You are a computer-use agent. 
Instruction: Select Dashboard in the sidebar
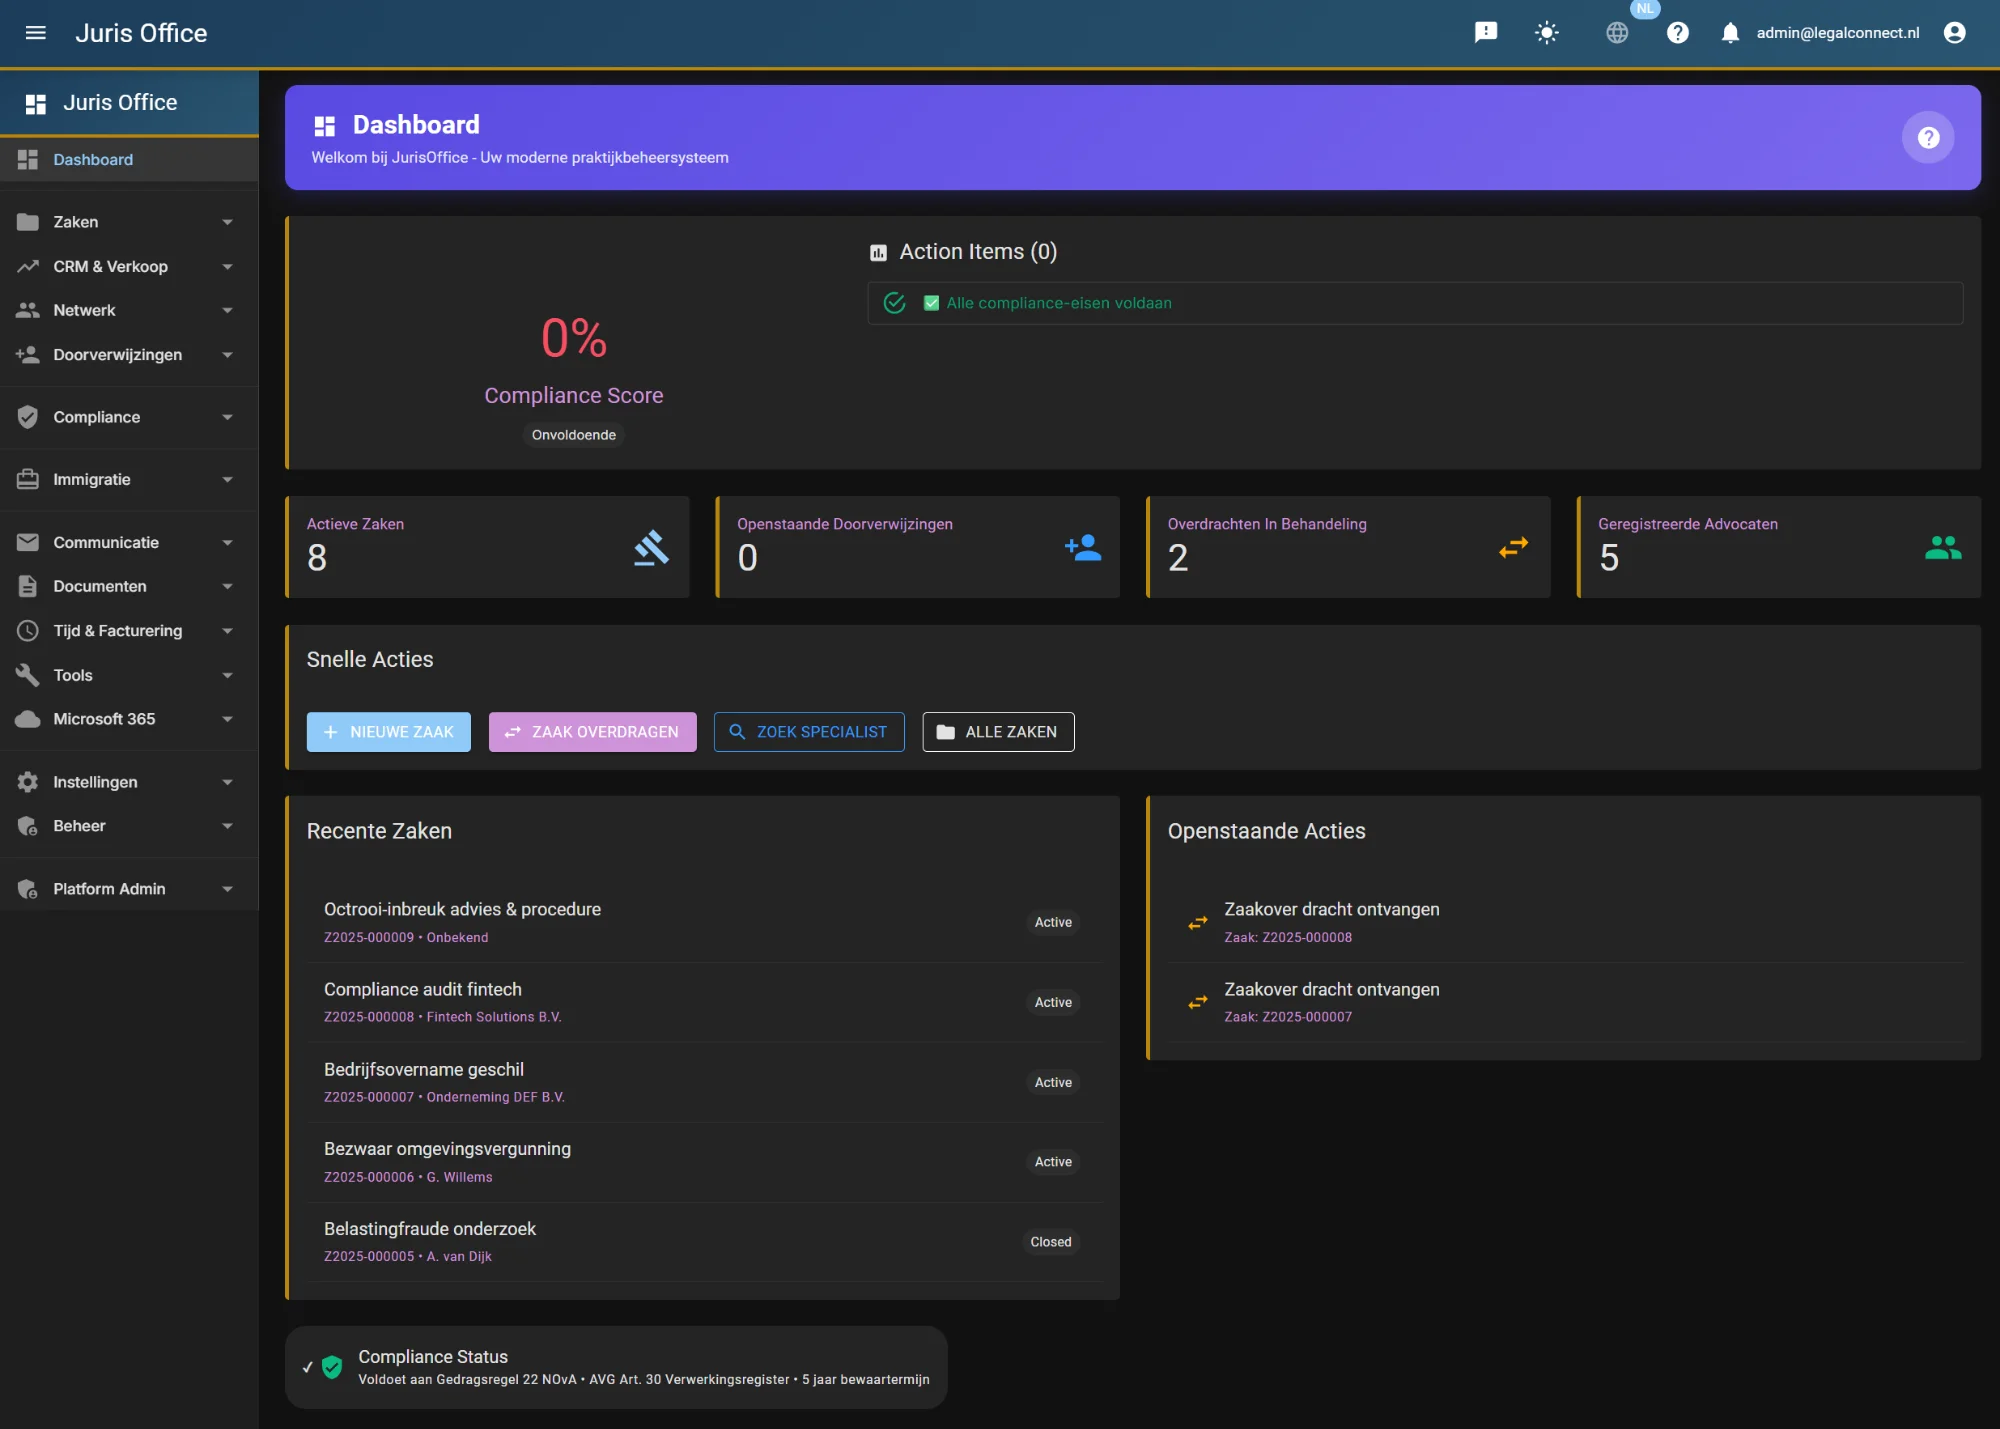pos(93,160)
